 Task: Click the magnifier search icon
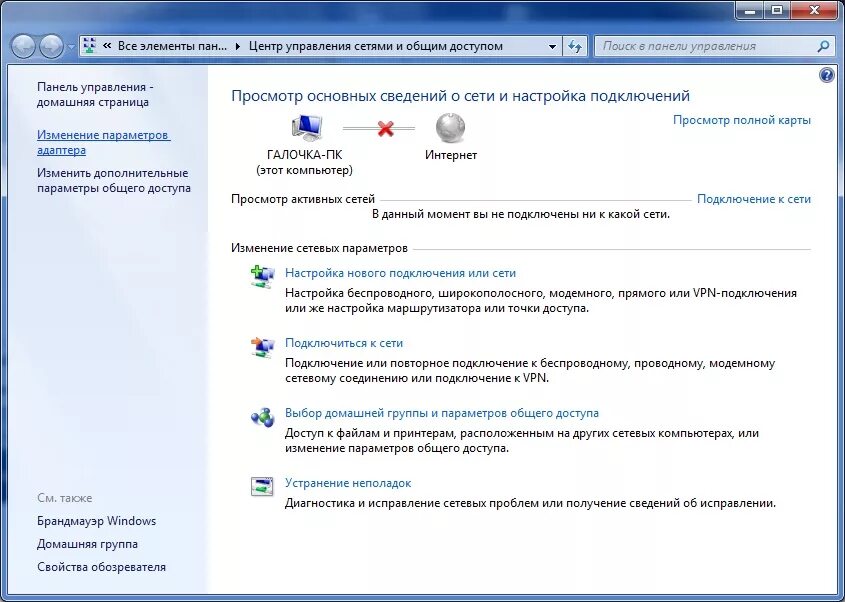pos(823,46)
